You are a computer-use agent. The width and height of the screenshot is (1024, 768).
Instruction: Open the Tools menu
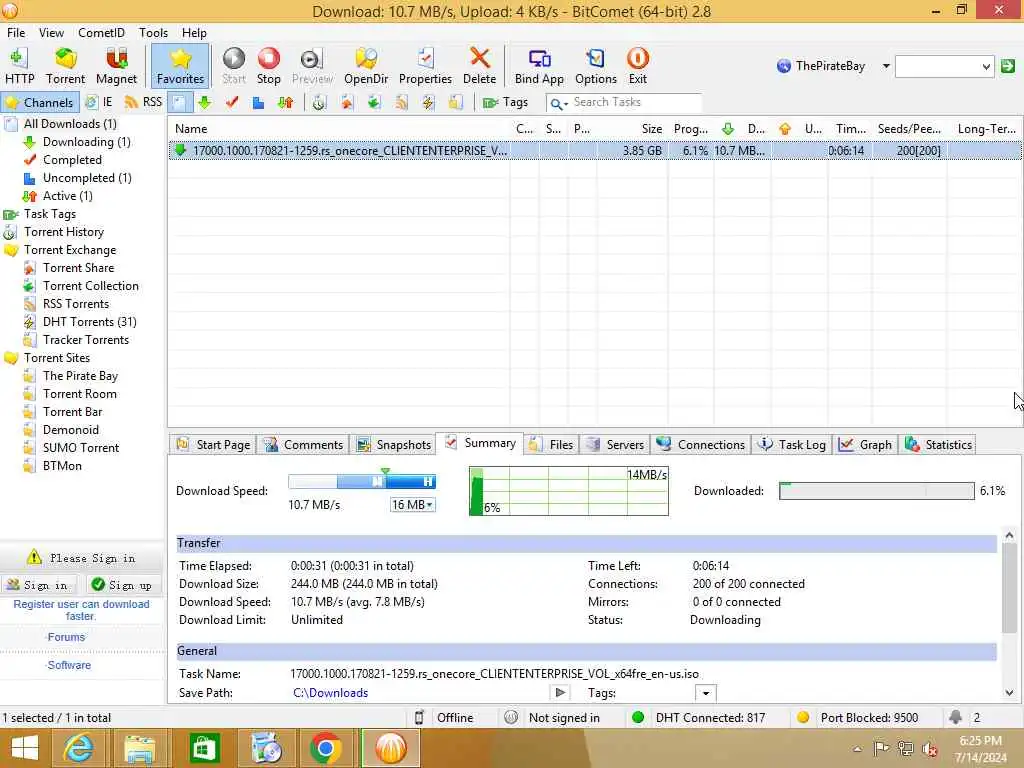click(153, 33)
